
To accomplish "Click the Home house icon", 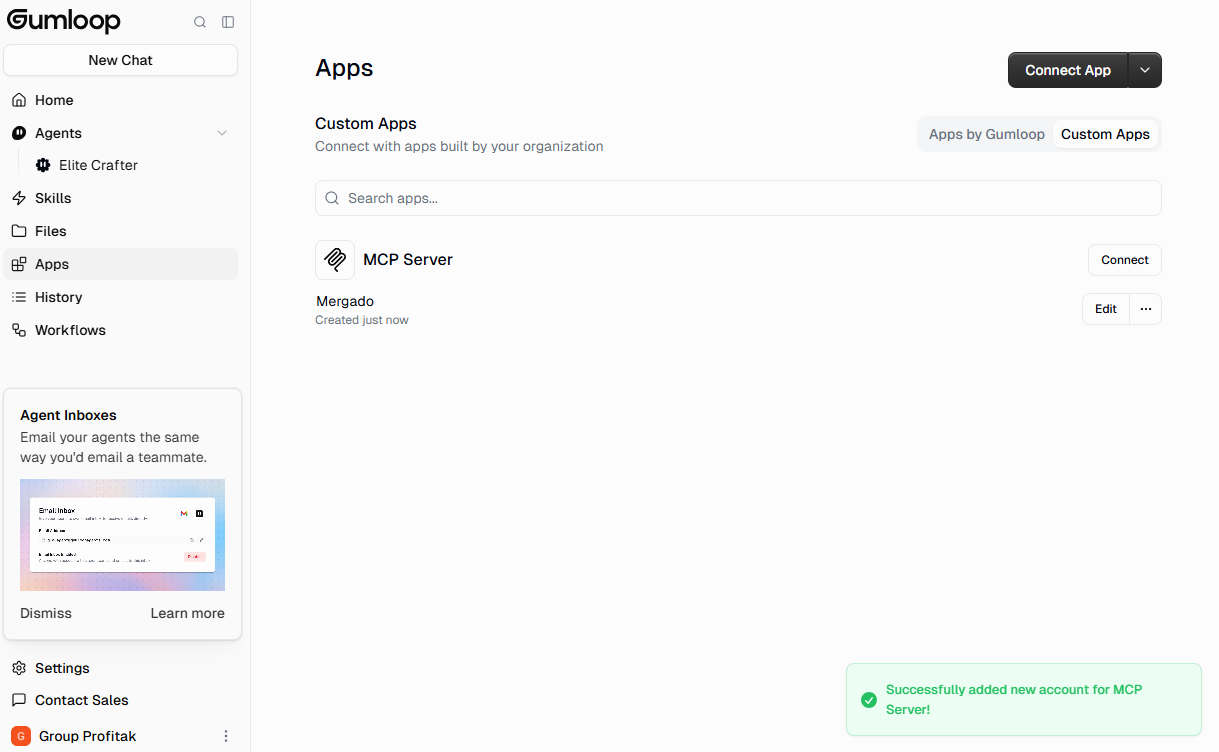I will (x=19, y=100).
